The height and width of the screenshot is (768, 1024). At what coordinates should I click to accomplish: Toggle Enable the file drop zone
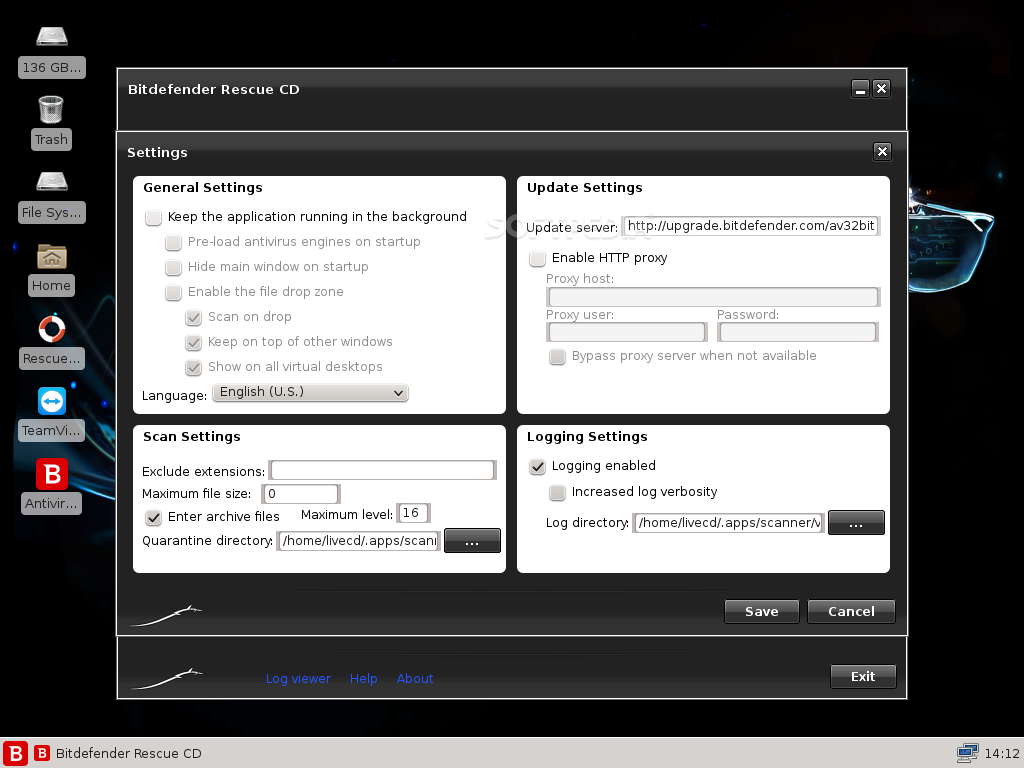point(173,293)
